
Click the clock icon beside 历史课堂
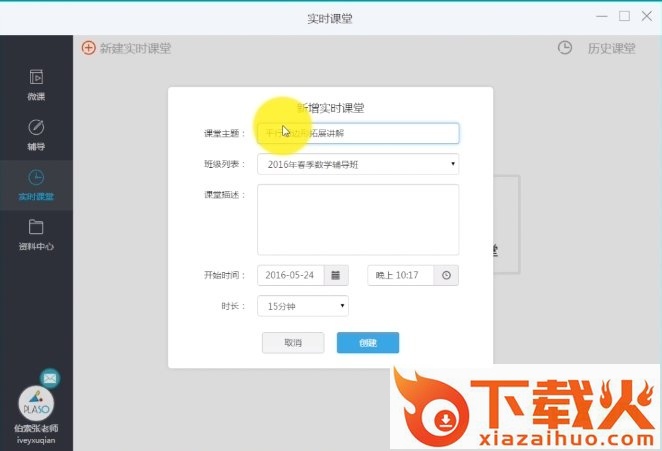565,48
